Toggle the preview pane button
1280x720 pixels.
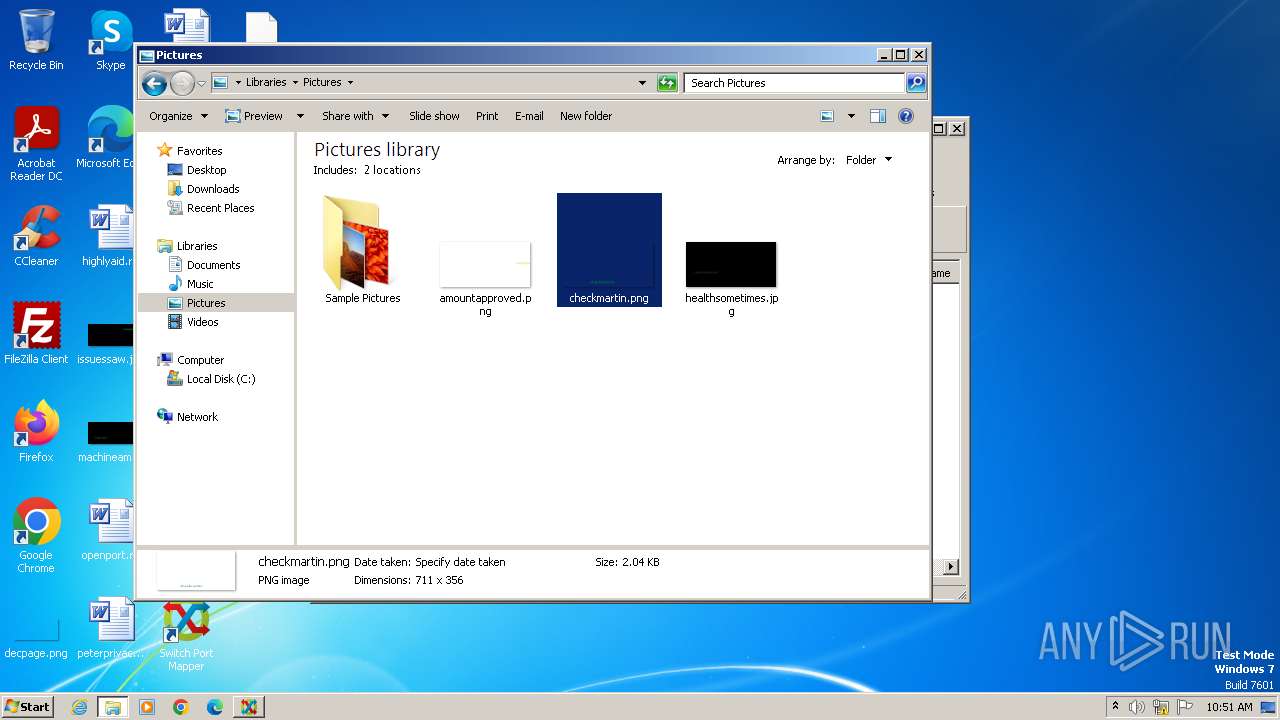pyautogui.click(x=878, y=116)
